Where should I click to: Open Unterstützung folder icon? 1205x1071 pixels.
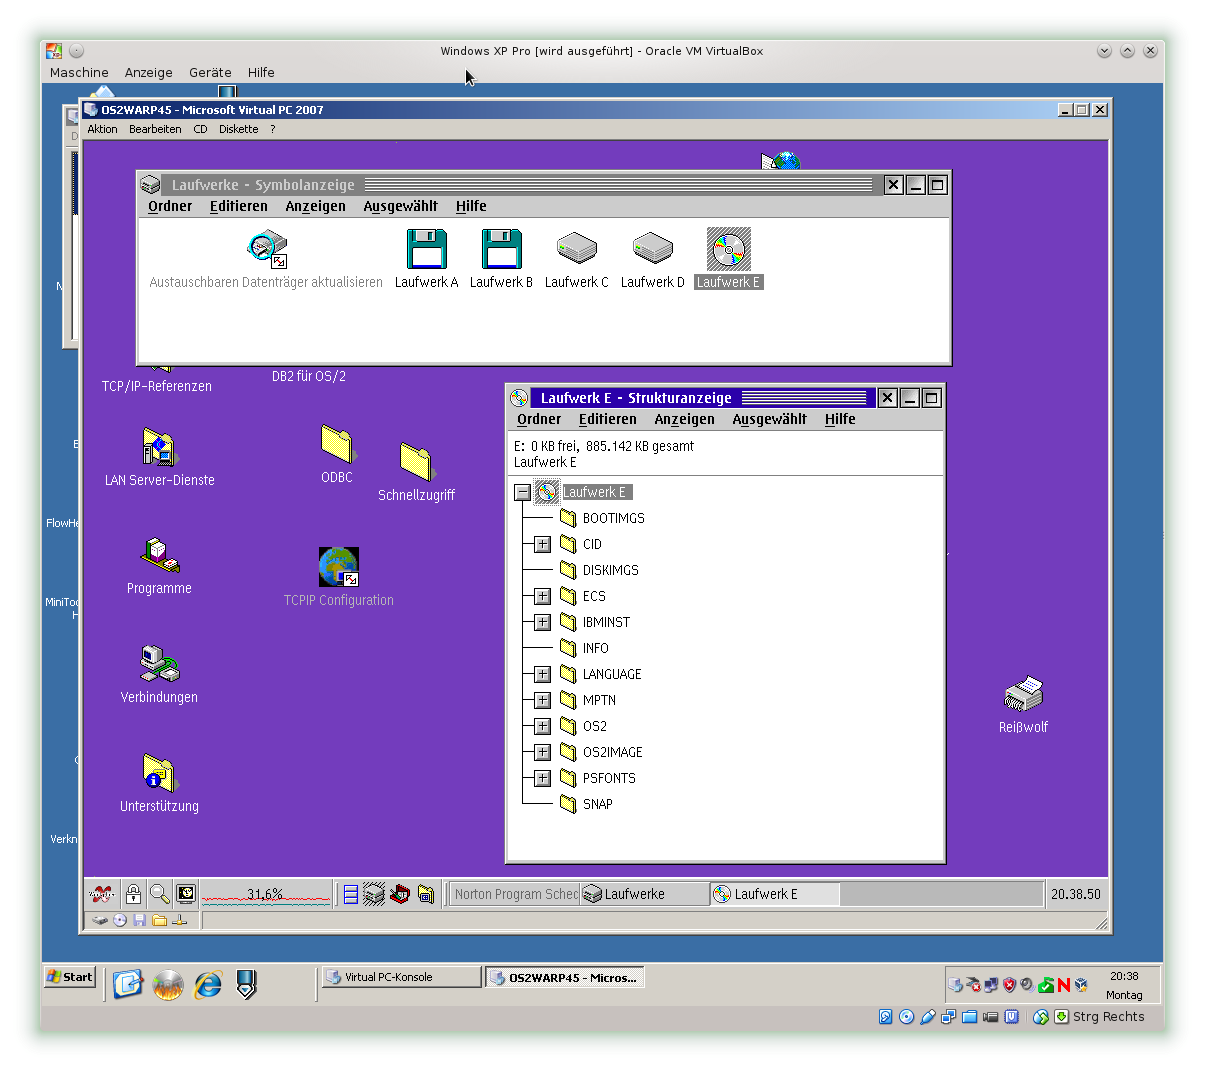pos(159,773)
